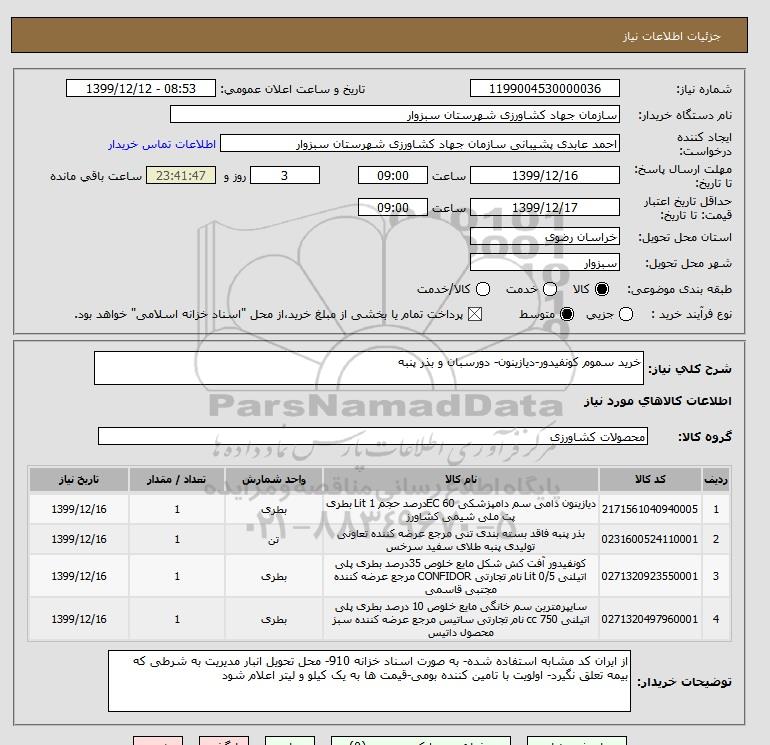The width and height of the screenshot is (770, 745).
Task: Click the response deadline date 1399/12/16 field
Action: point(545,175)
